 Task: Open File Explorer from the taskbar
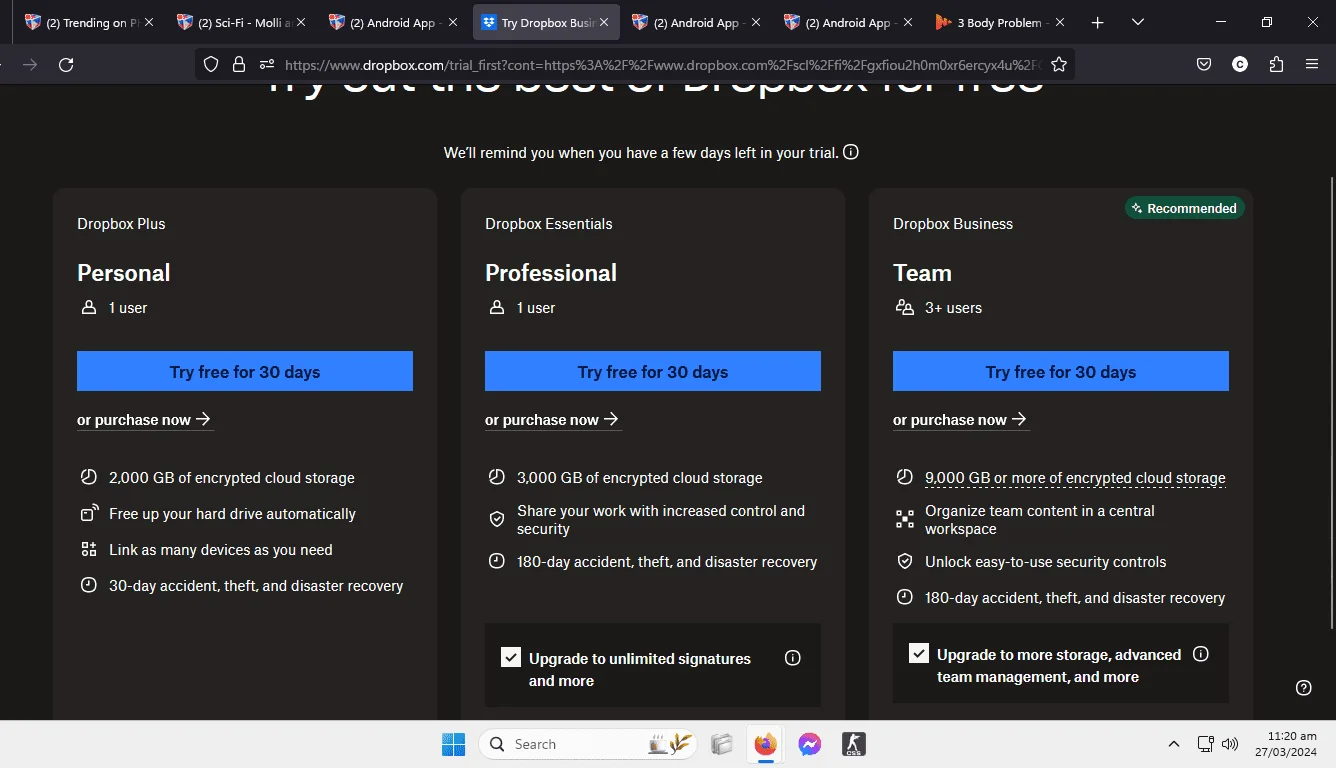[721, 744]
